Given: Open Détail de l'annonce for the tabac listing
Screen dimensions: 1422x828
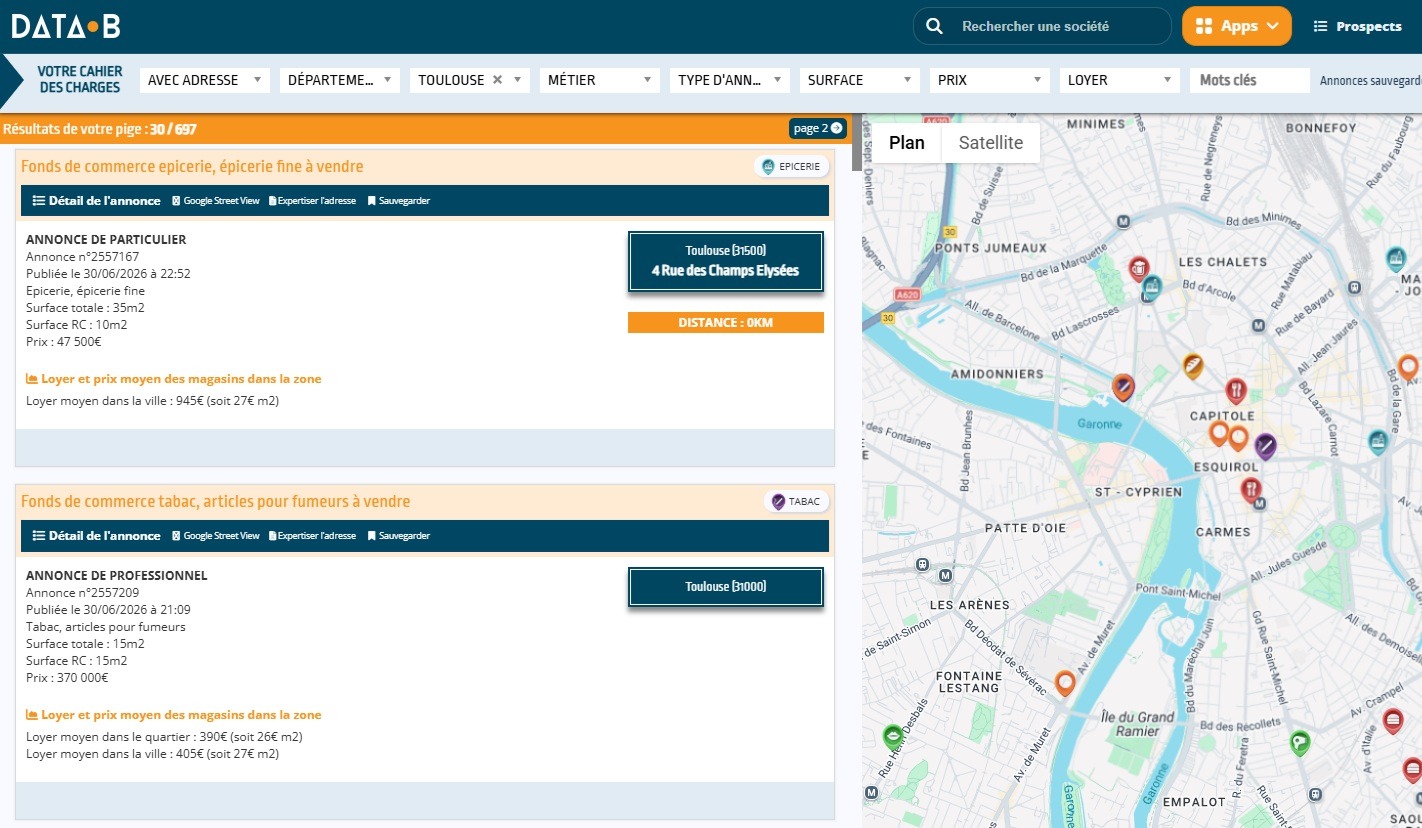Looking at the screenshot, I should tap(96, 536).
